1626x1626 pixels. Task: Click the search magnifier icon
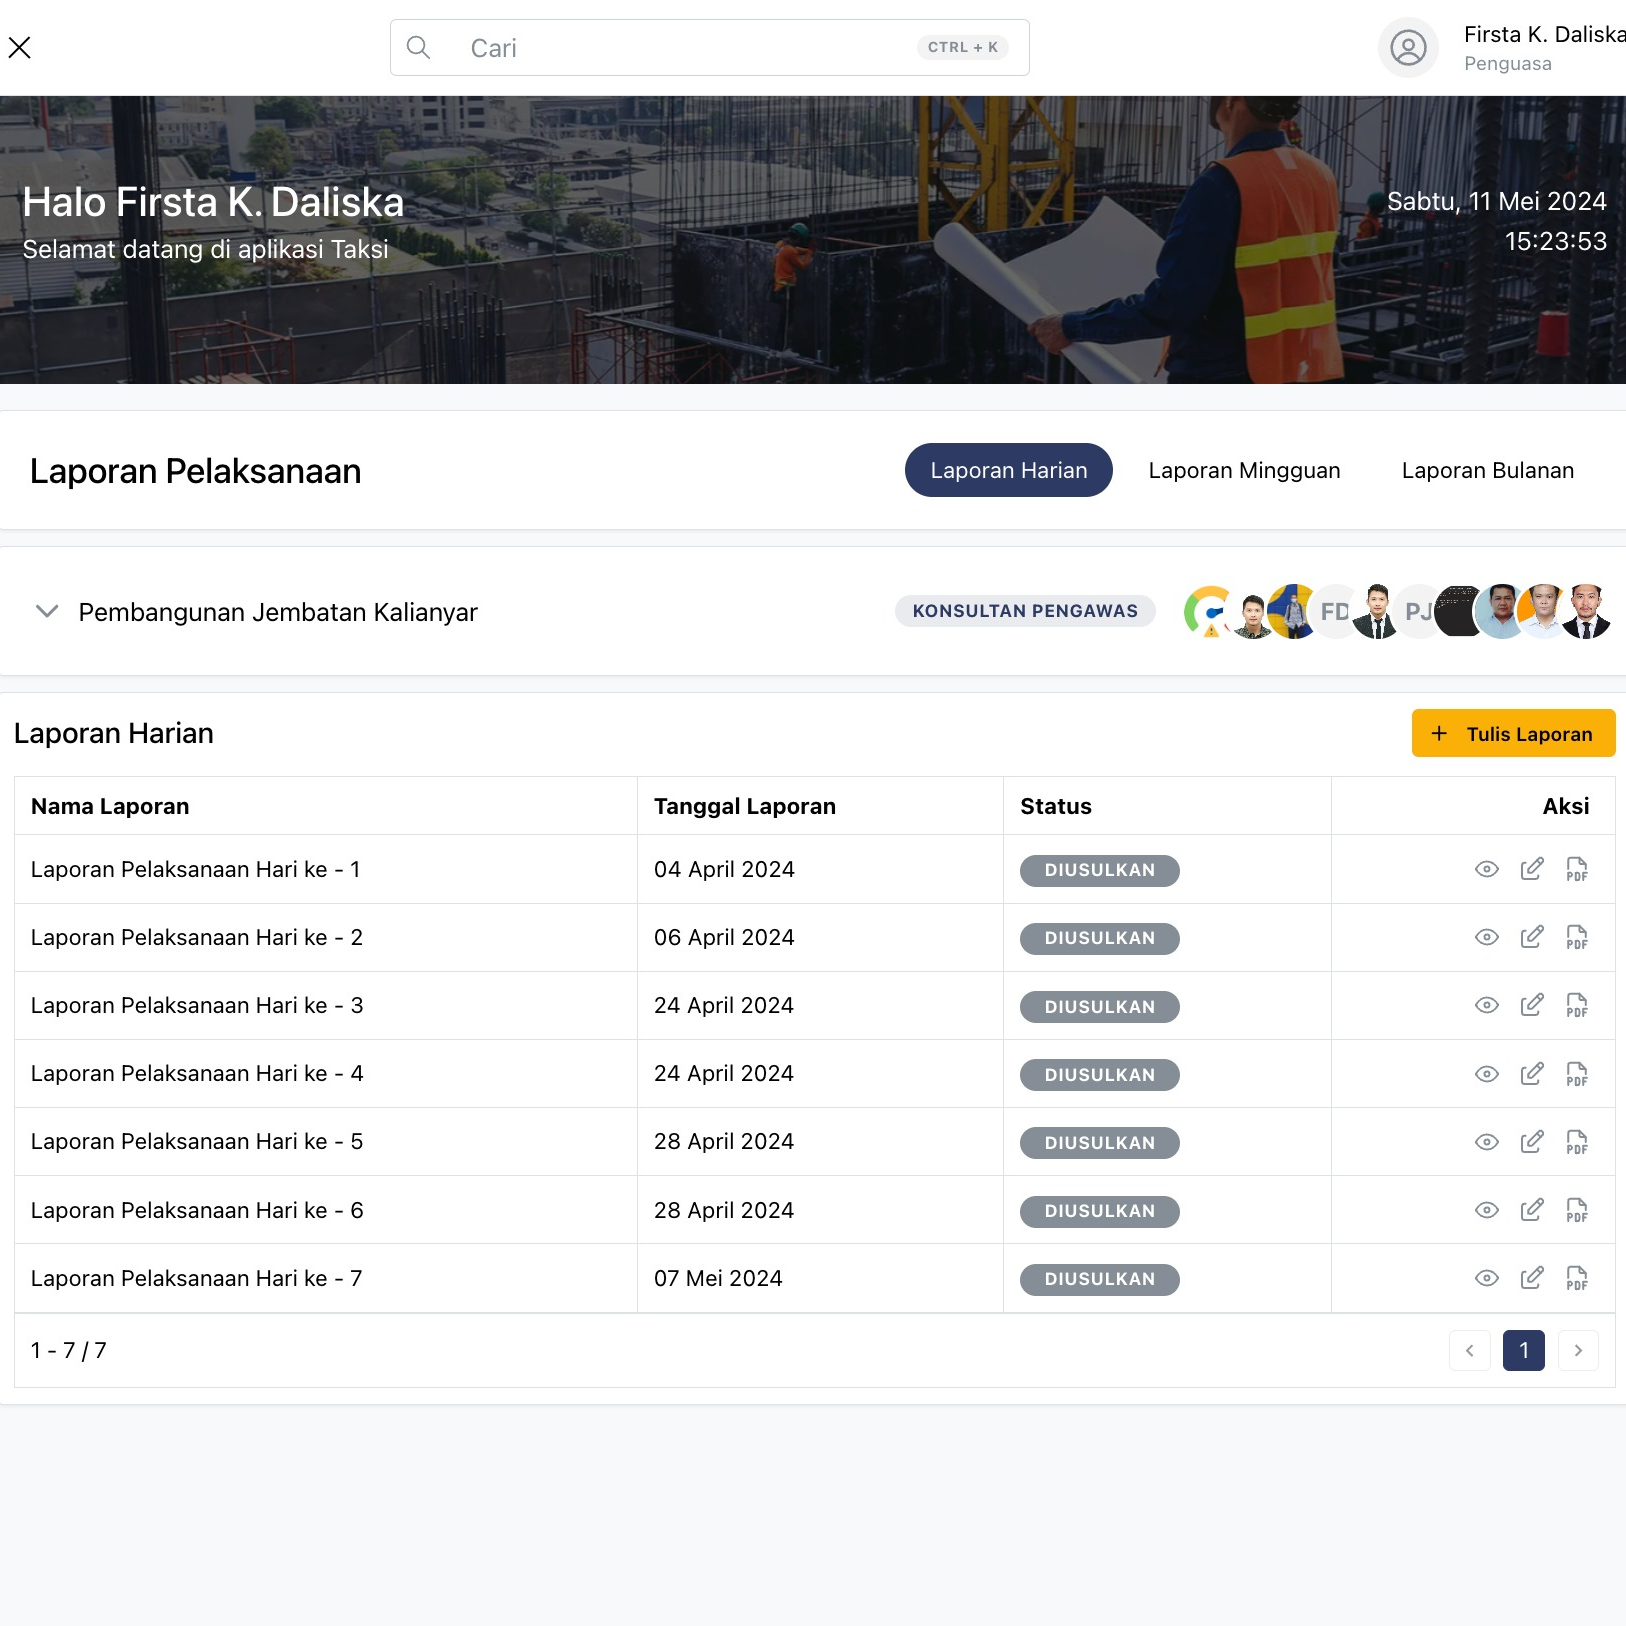coord(419,48)
